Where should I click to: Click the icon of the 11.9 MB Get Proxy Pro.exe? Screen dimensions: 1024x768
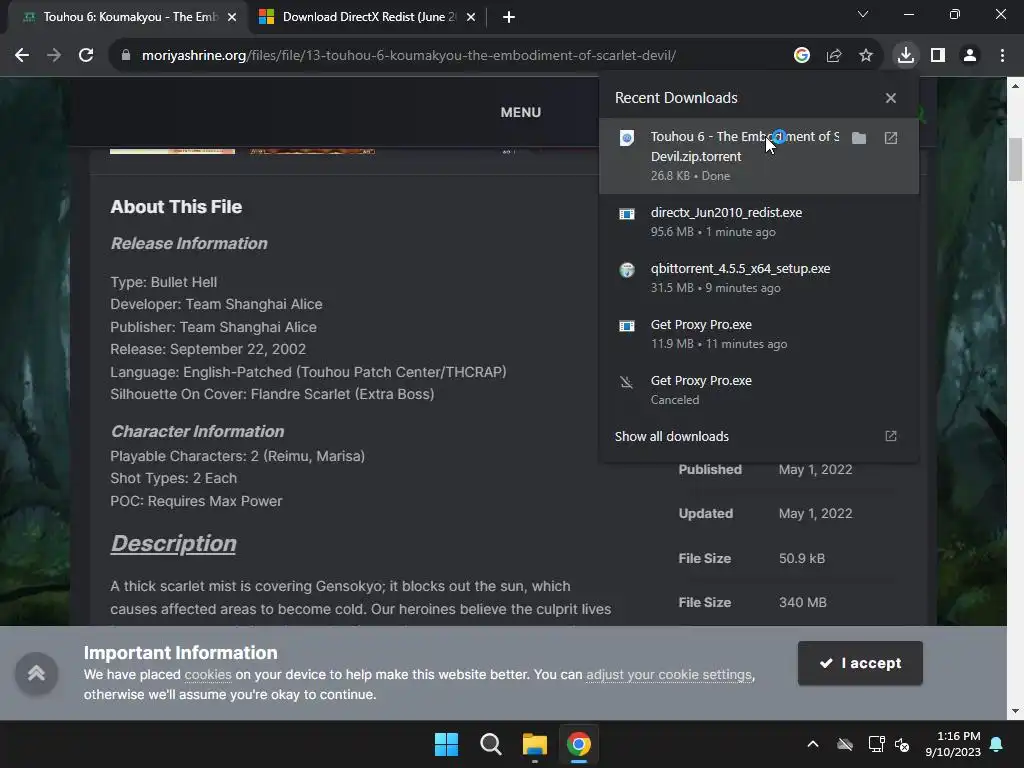[627, 326]
